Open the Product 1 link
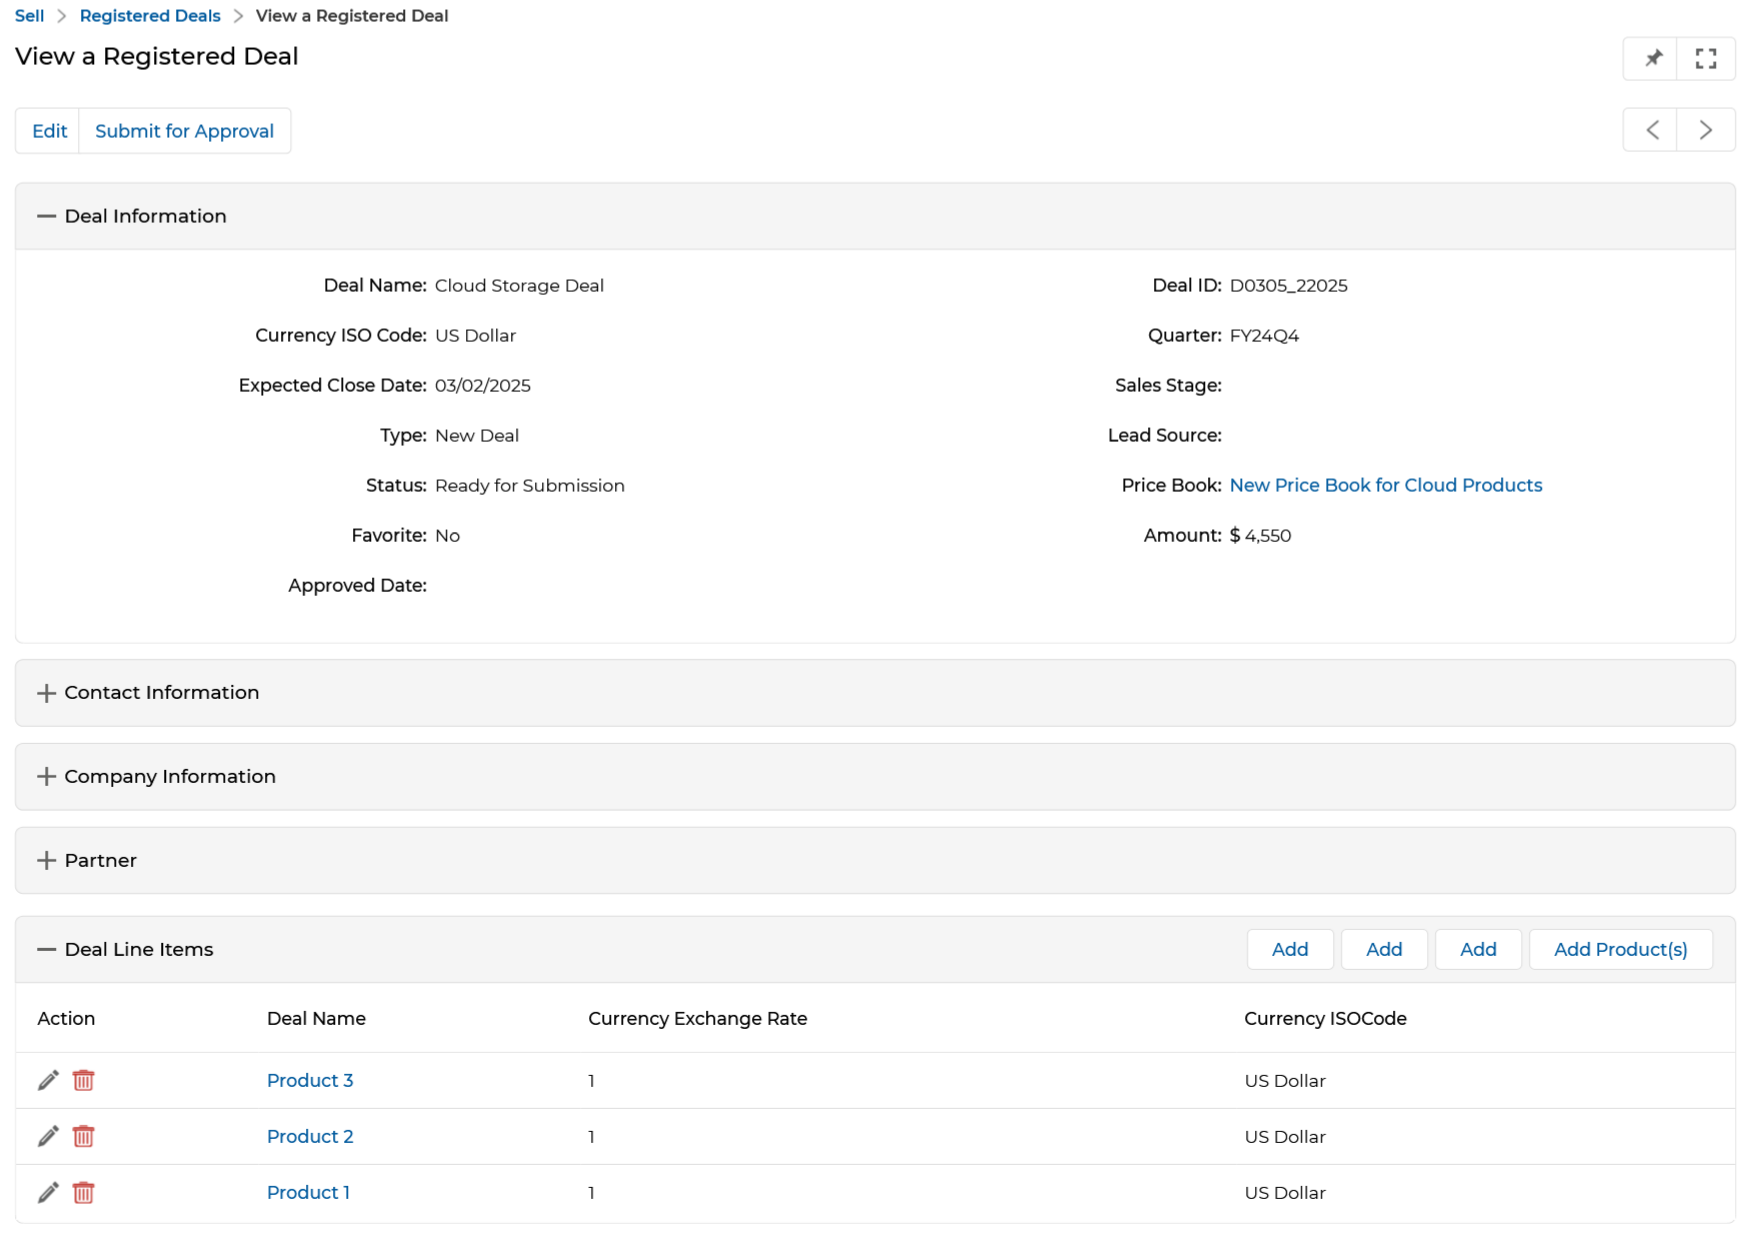Screen dimensions: 1746x1234 click(308, 1192)
